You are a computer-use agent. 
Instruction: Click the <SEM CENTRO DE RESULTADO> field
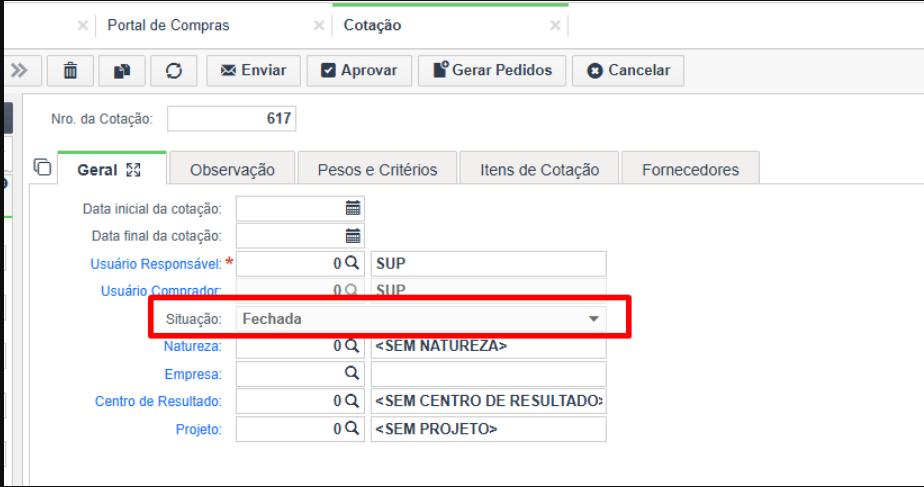[x=489, y=402]
